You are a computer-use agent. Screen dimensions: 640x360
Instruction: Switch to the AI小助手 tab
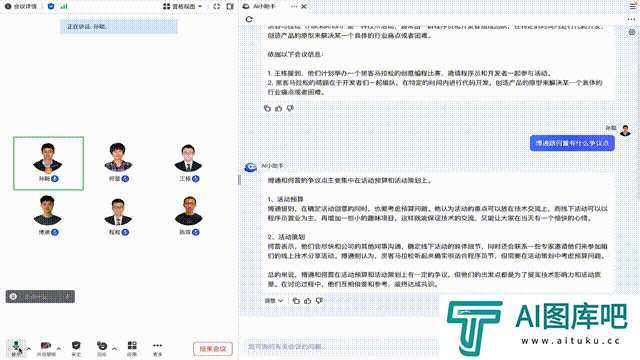click(x=260, y=7)
